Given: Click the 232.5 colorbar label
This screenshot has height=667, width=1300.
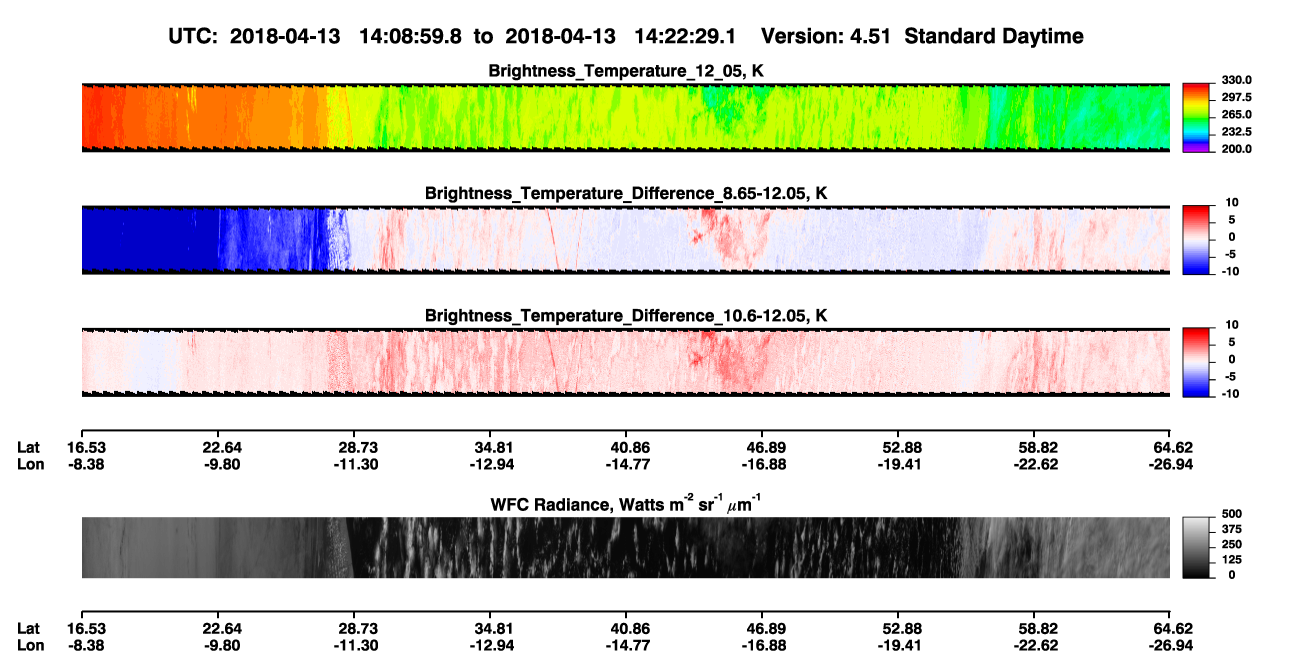Looking at the screenshot, I should [1237, 131].
